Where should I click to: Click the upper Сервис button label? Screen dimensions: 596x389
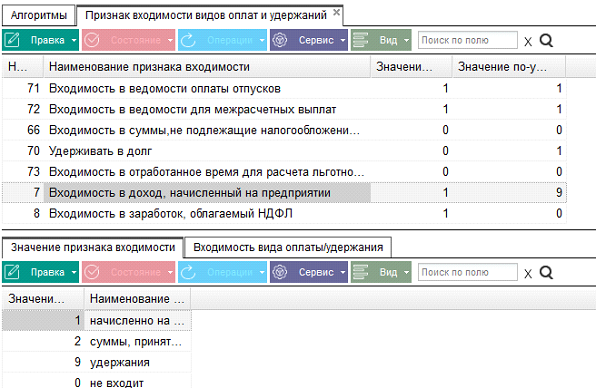316,40
